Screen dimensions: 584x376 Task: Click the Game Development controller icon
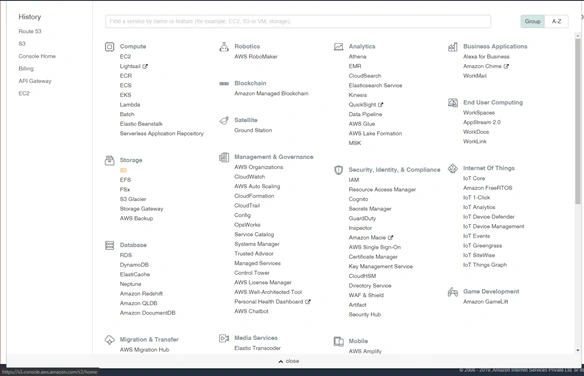(453, 292)
